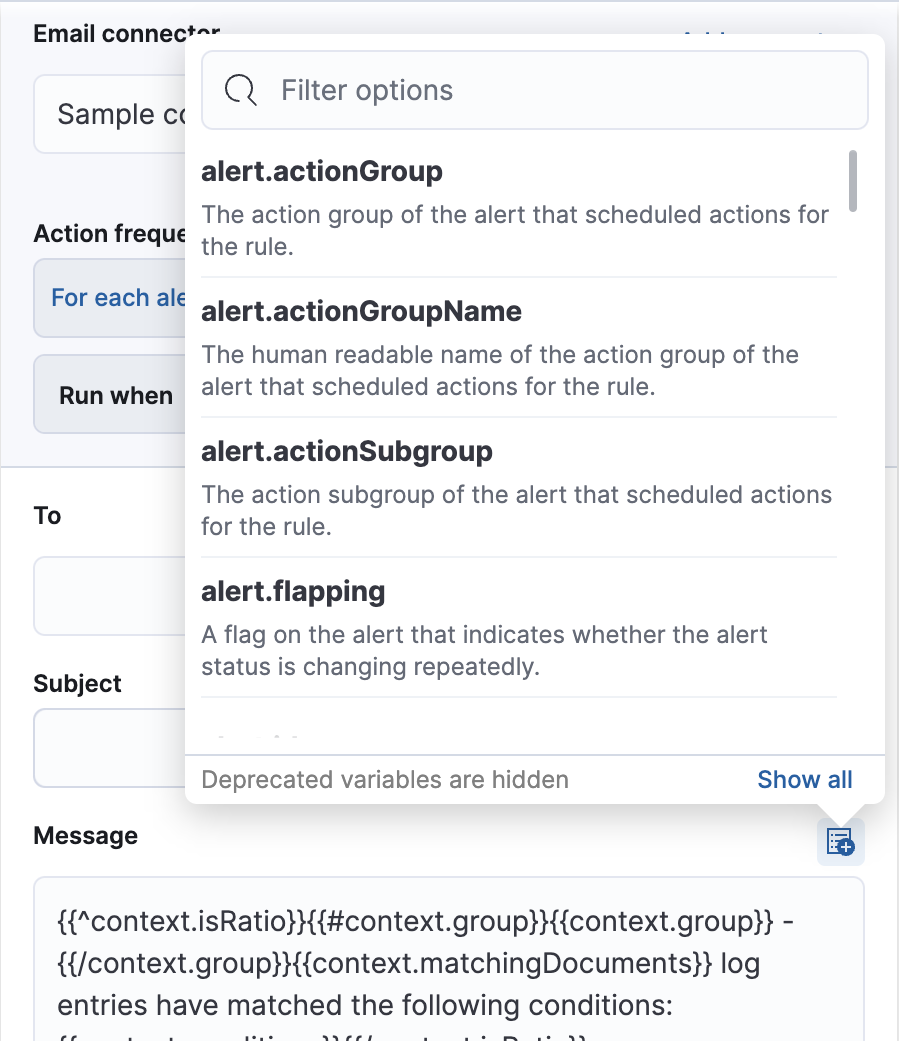Open the Sample connector selector
899x1041 pixels.
click(110, 113)
